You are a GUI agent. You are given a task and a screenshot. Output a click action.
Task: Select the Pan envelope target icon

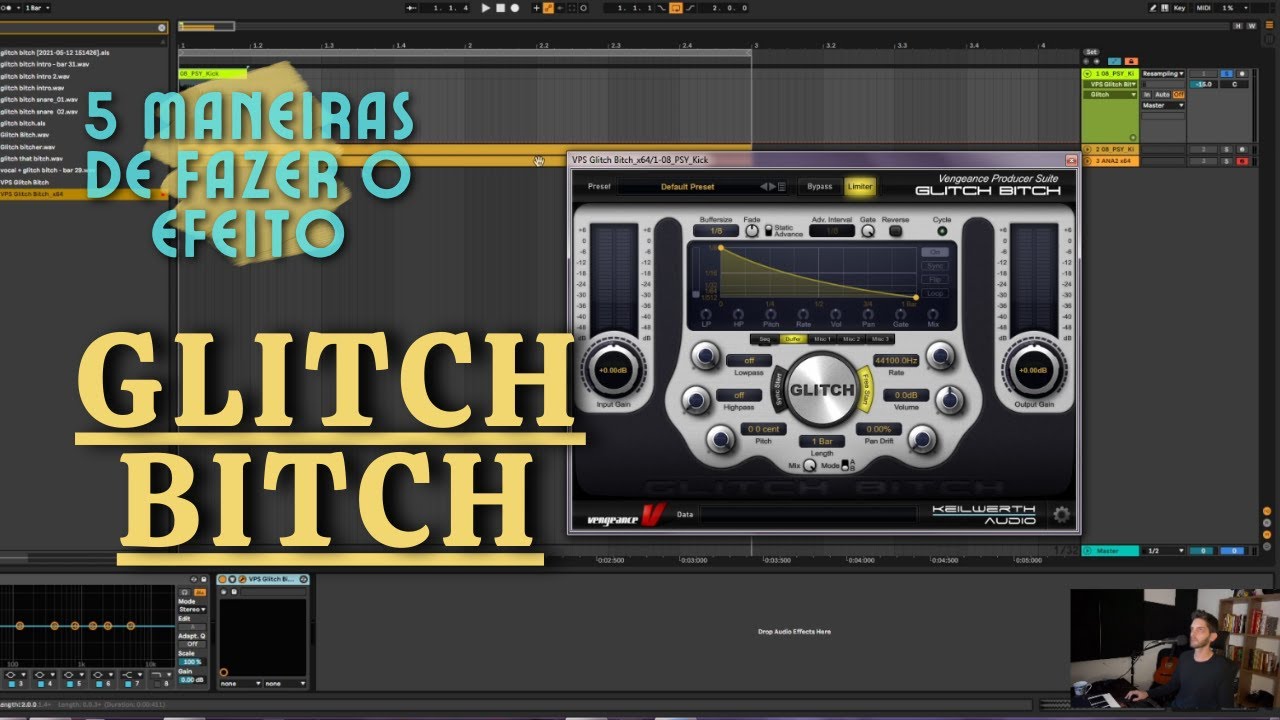(x=868, y=315)
